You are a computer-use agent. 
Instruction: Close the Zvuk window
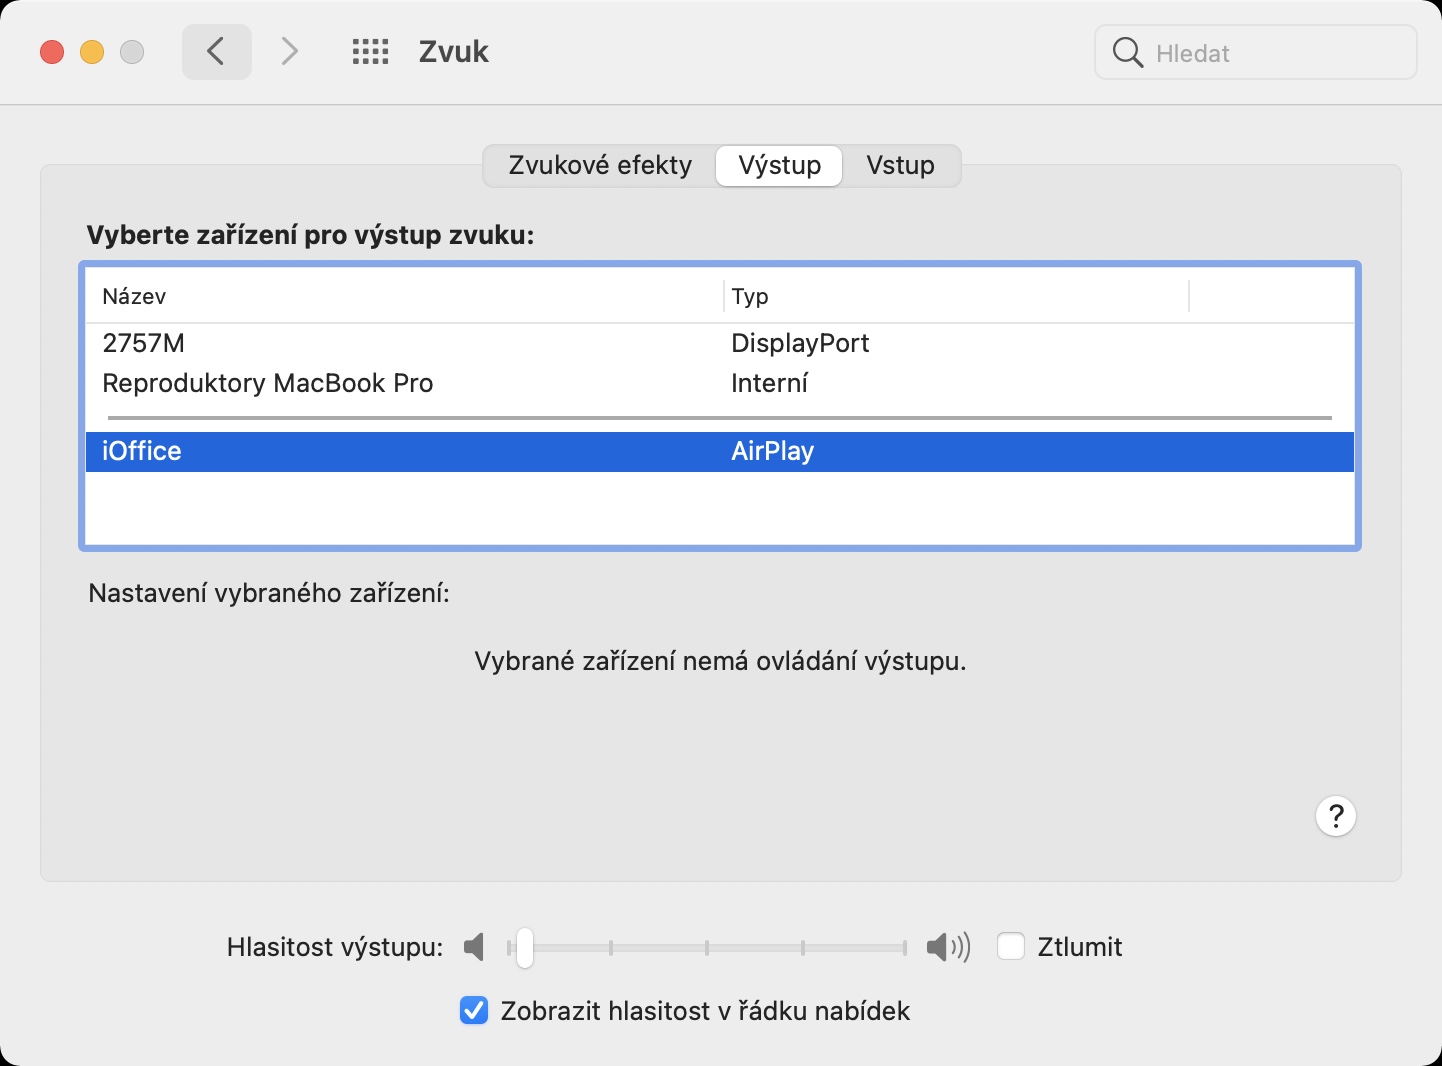52,52
